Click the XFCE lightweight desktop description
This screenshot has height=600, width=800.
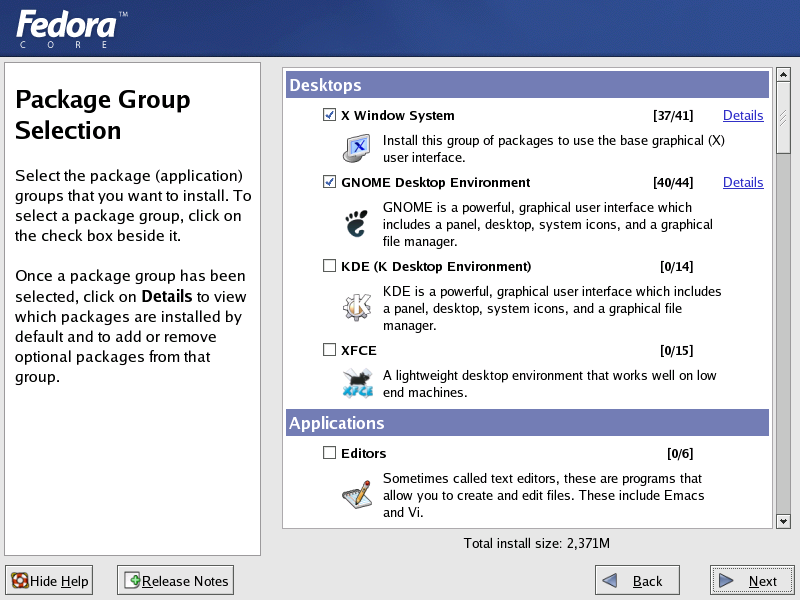(549, 384)
